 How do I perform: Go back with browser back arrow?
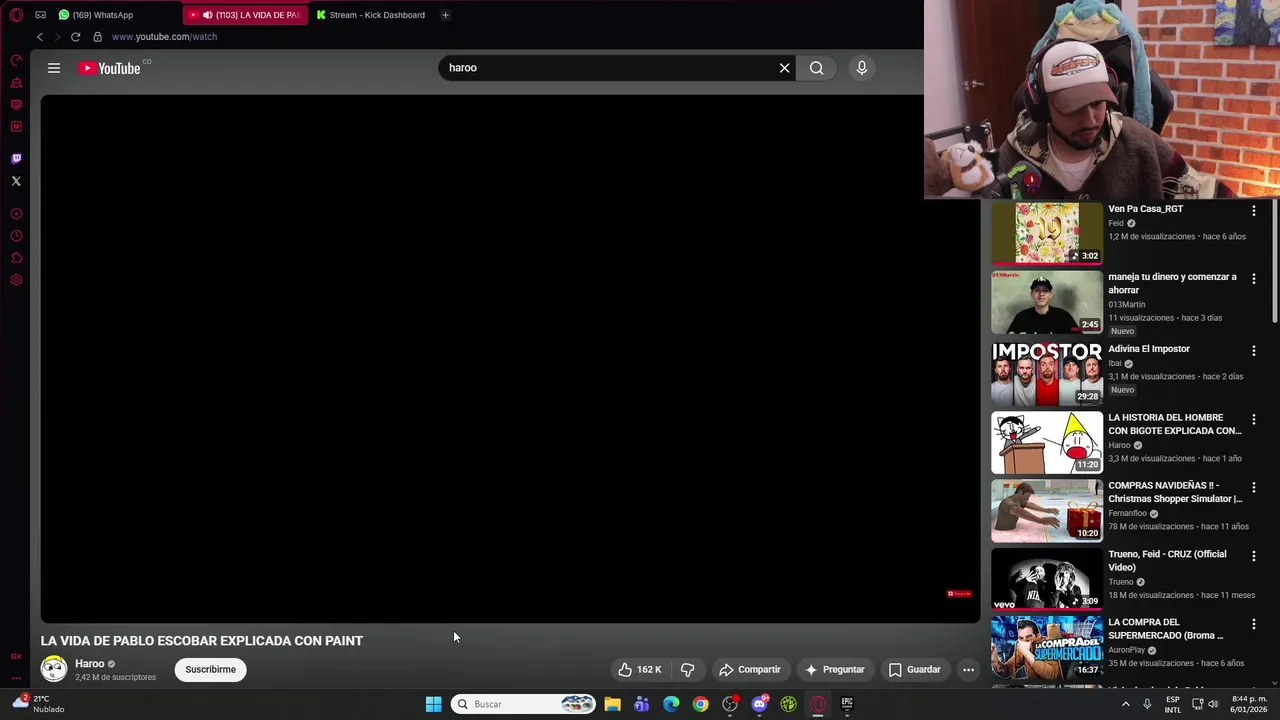click(40, 37)
